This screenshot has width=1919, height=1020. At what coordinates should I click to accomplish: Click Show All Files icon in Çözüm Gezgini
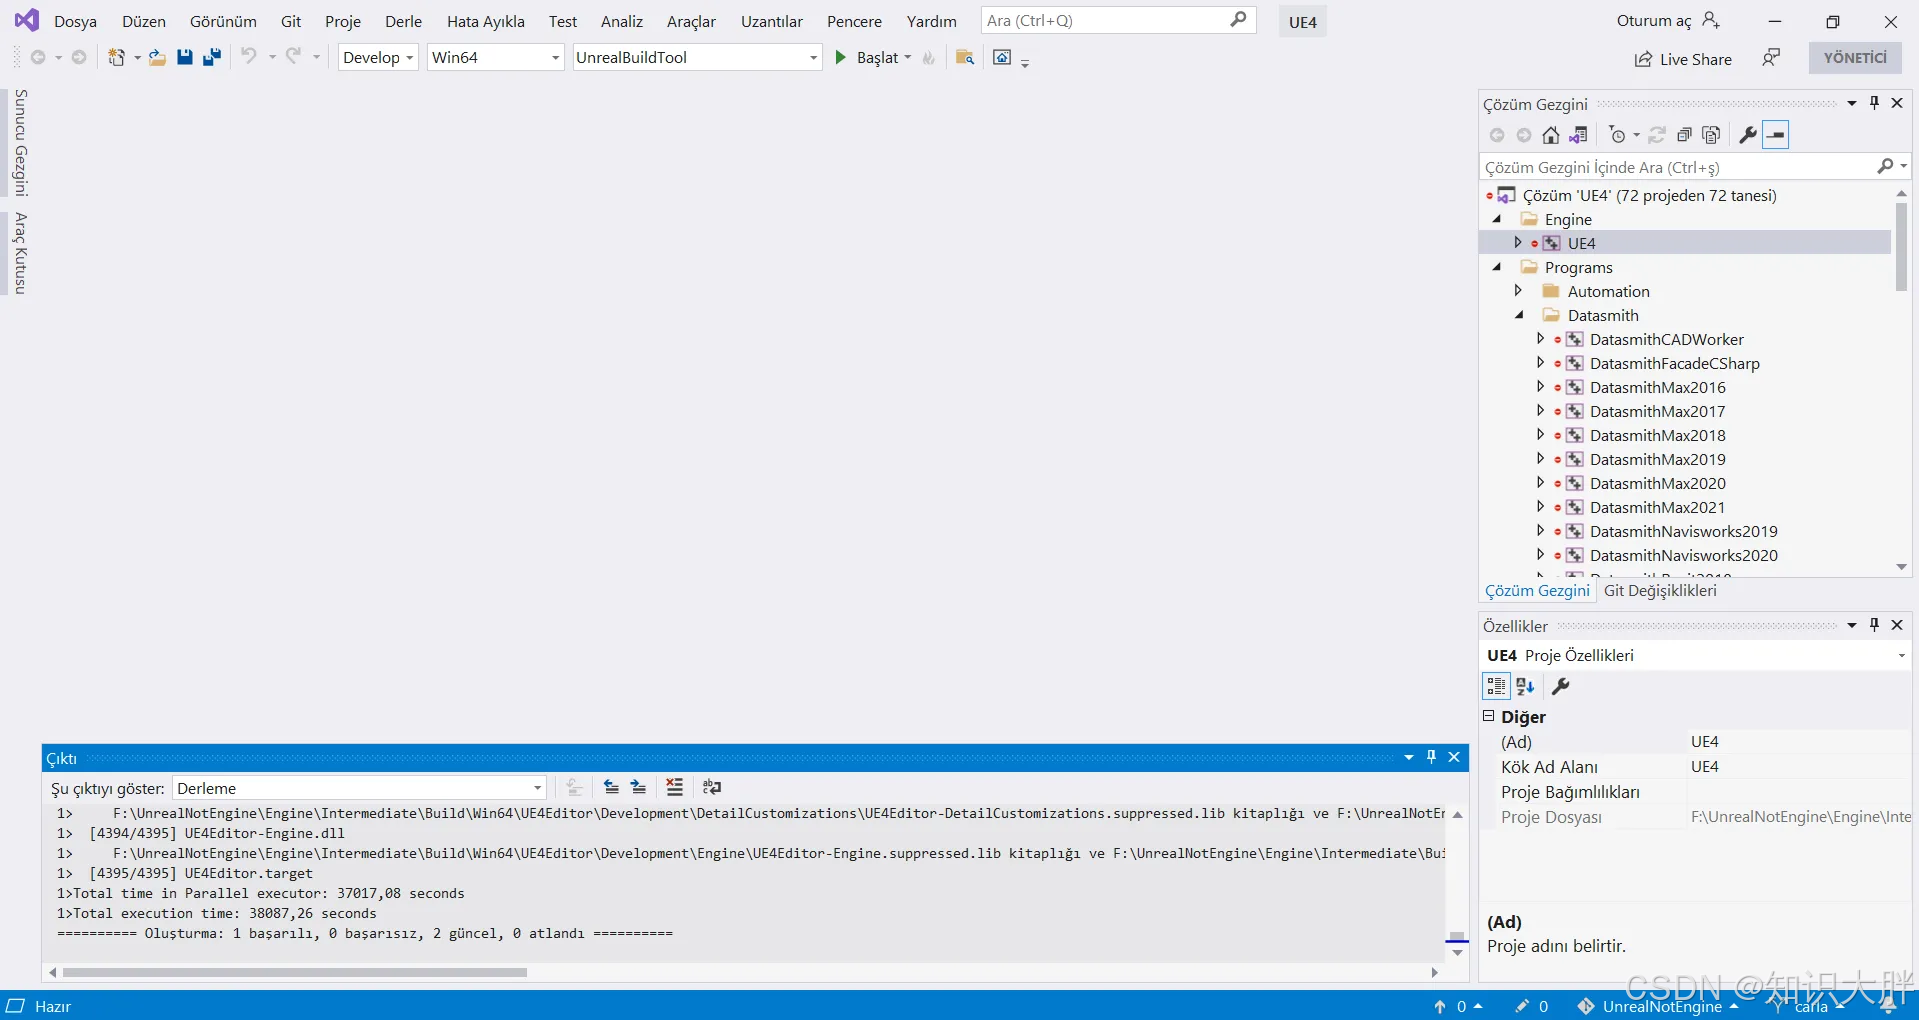1711,135
